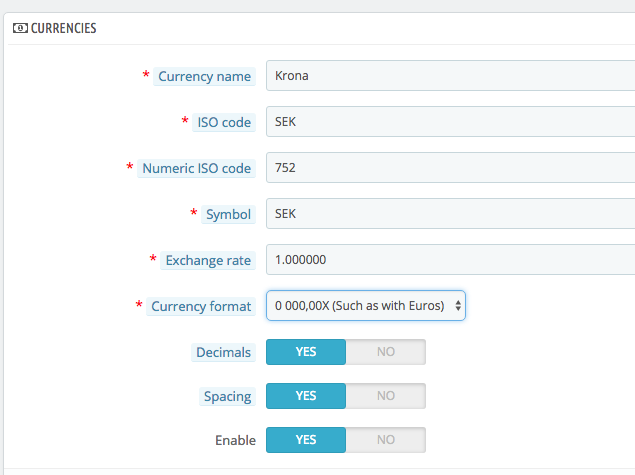The width and height of the screenshot is (635, 475).
Task: Set Spacing to NO
Action: click(x=386, y=396)
